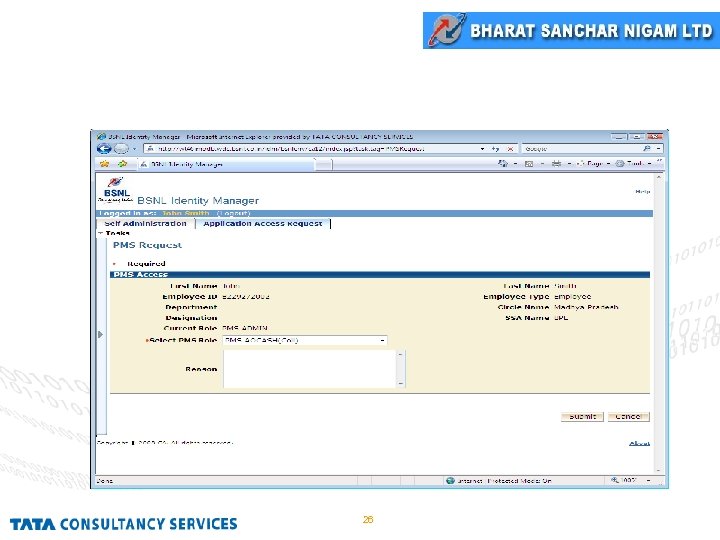Click the Internet Explorer icon in title bar
The image size is (720, 540).
point(101,136)
